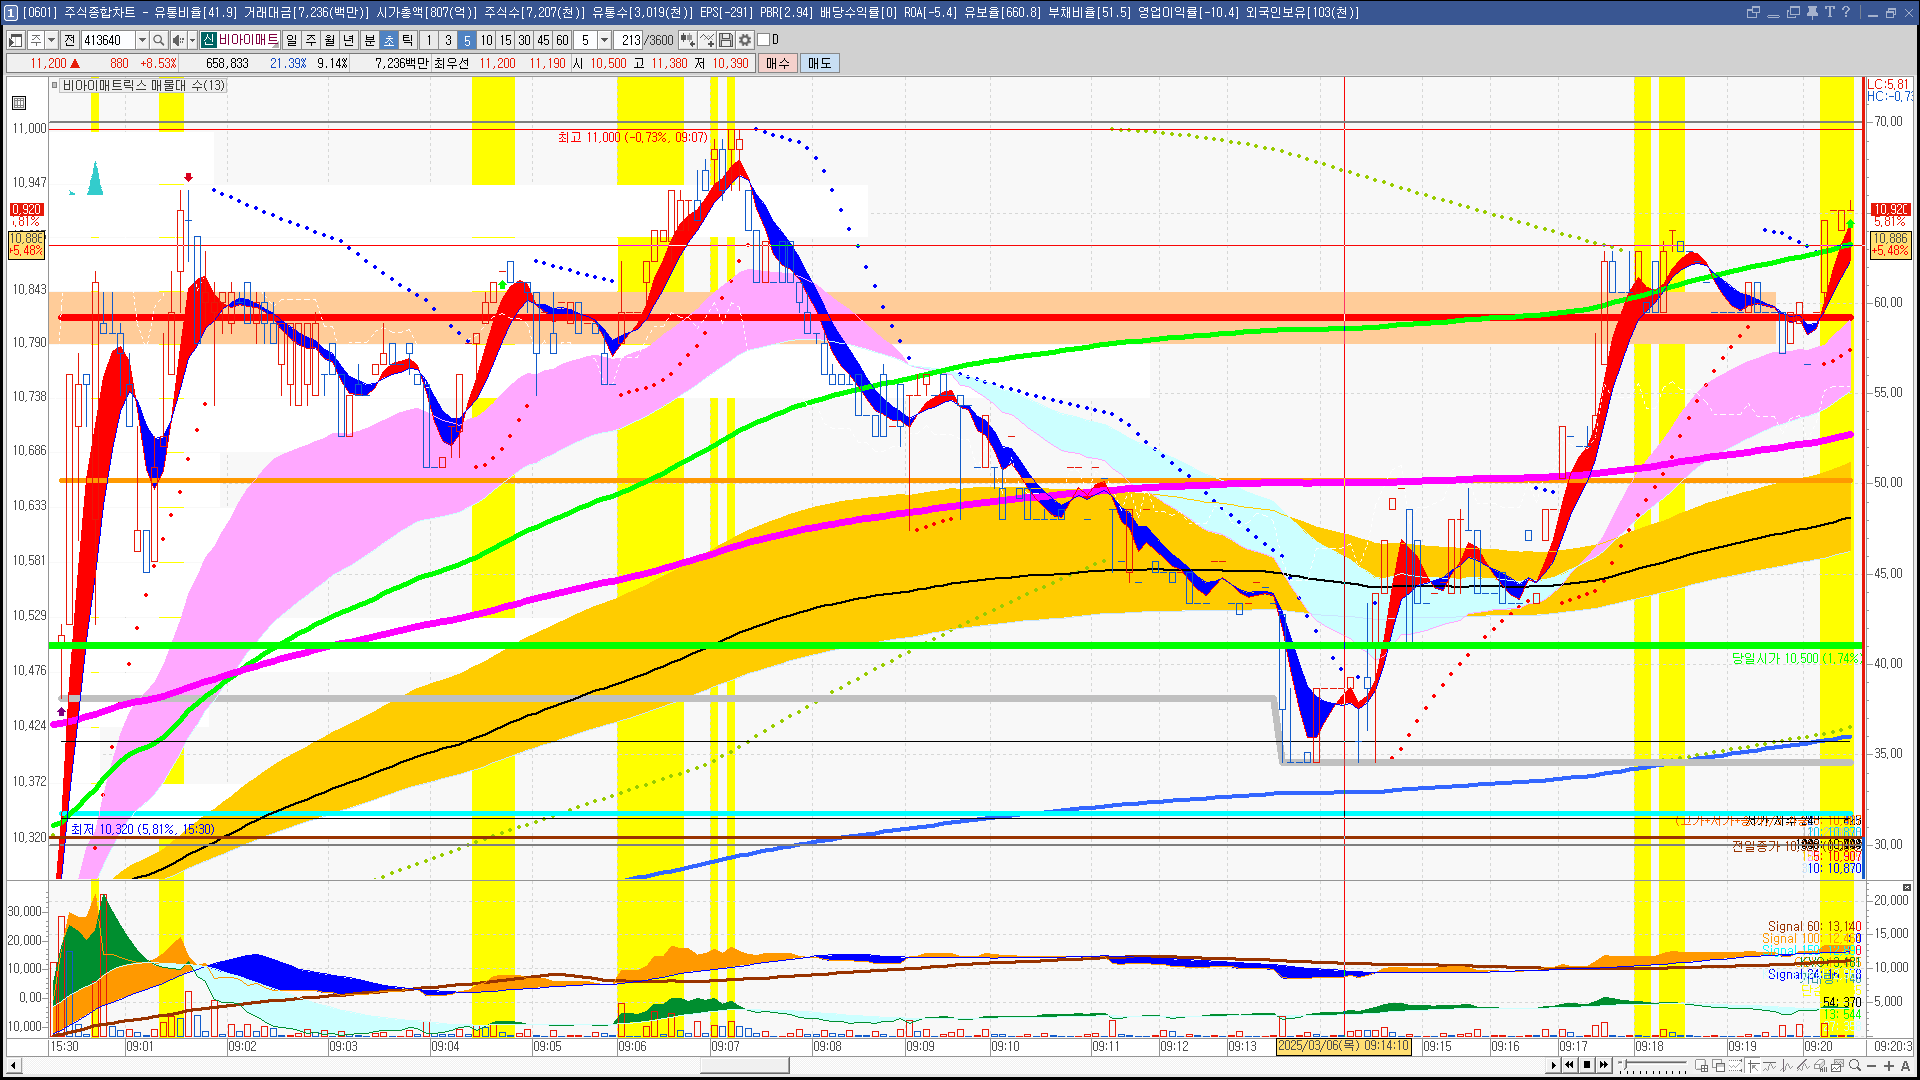1920x1080 pixels.
Task: Click the 매도 sell button
Action: [820, 63]
